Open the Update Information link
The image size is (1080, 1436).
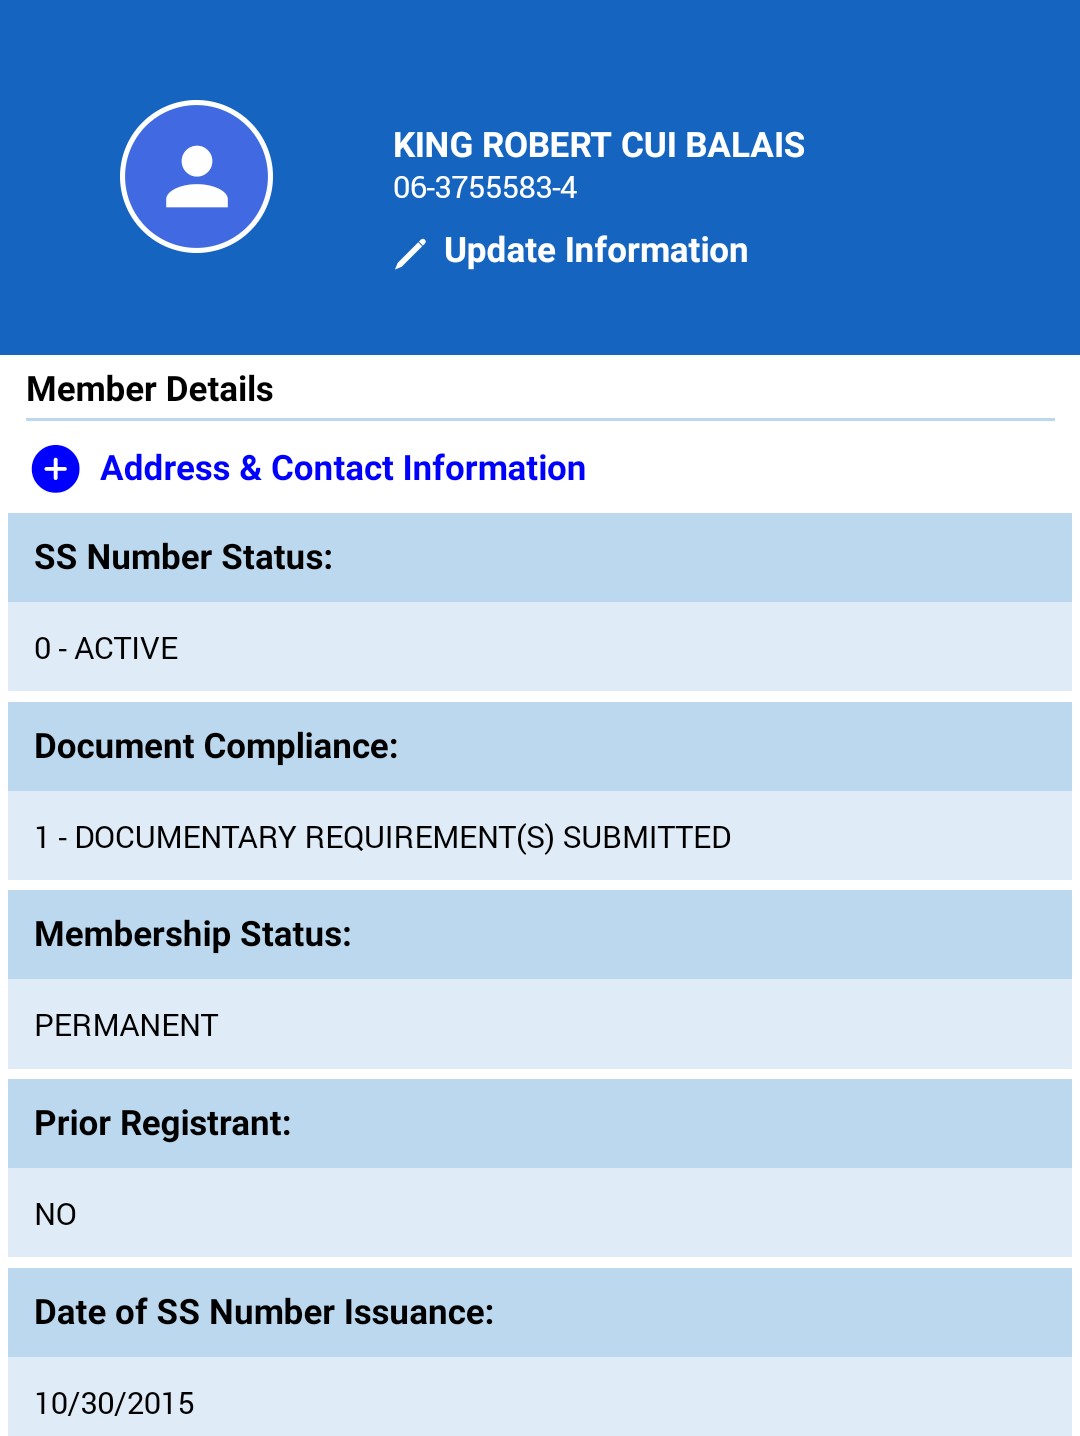click(x=595, y=251)
